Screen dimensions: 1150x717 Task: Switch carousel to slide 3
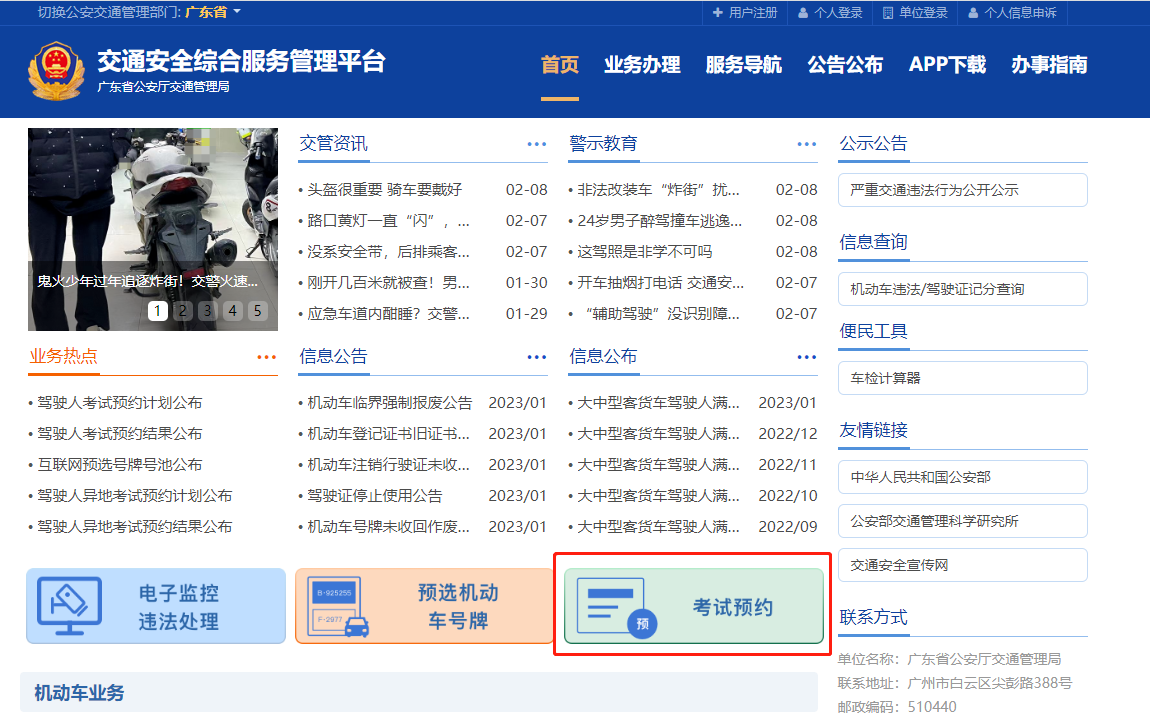(x=207, y=311)
